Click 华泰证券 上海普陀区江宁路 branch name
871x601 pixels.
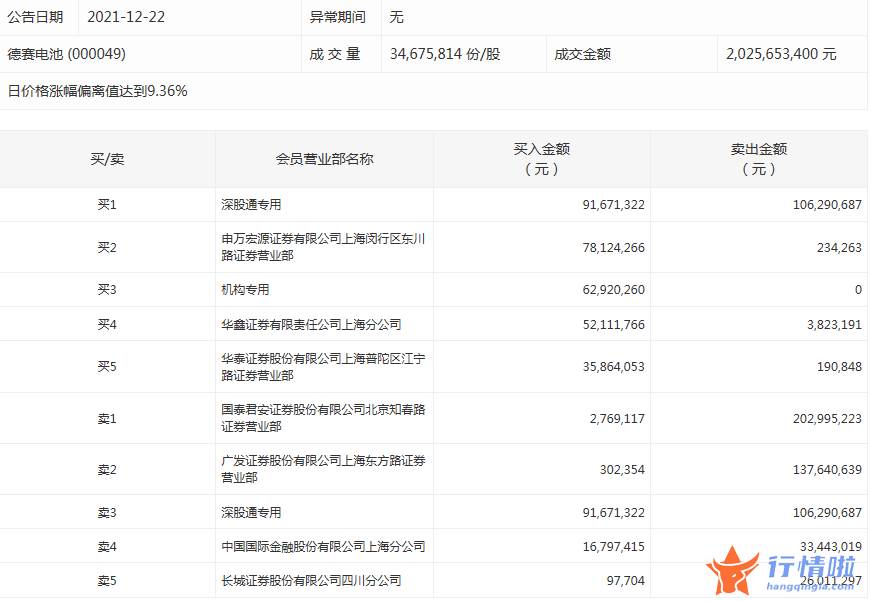(x=323, y=367)
